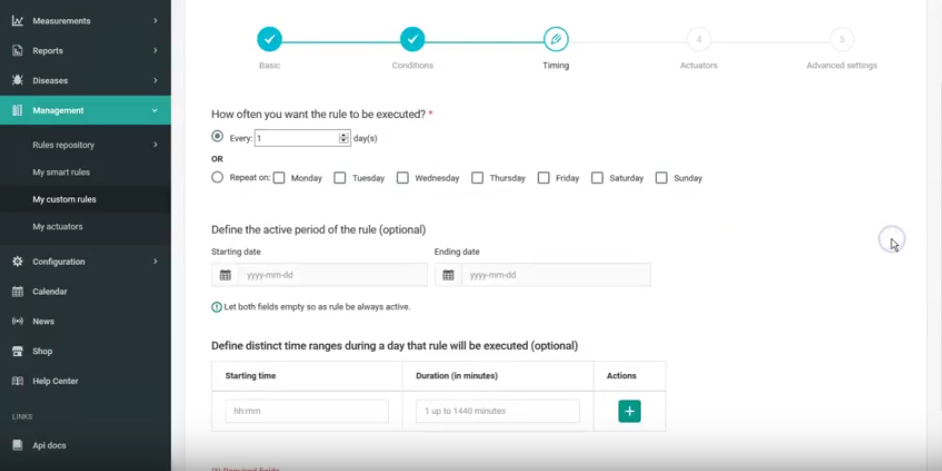
Task: Expand the Rules repository submenu
Action: (x=155, y=145)
